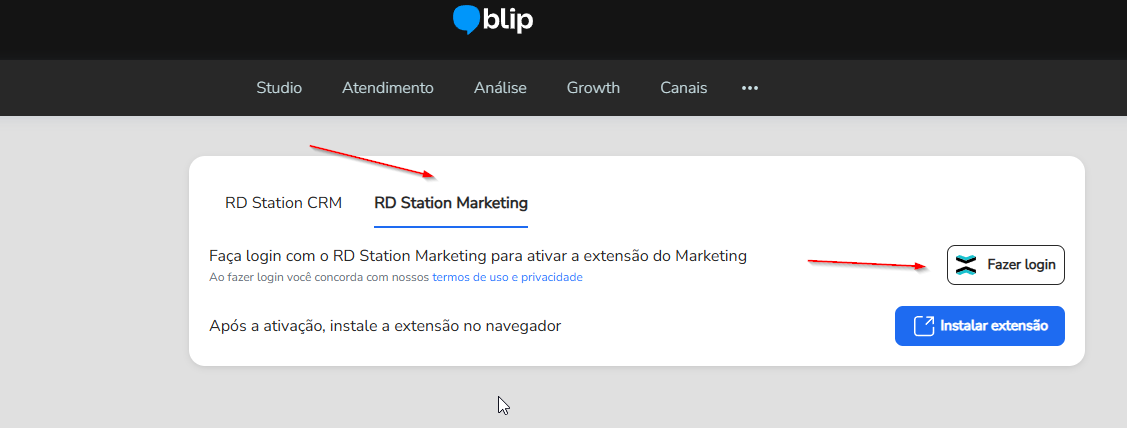
Task: Click the blip logo
Action: (x=493, y=19)
